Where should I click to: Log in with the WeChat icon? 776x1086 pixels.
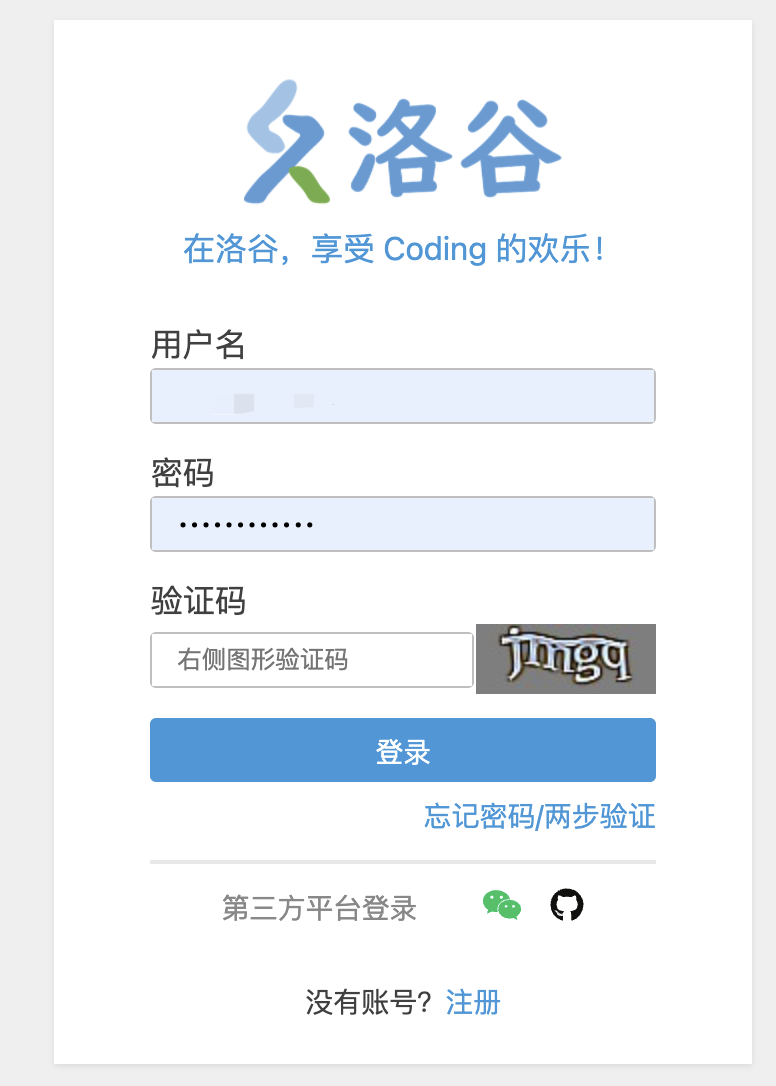pyautogui.click(x=502, y=905)
